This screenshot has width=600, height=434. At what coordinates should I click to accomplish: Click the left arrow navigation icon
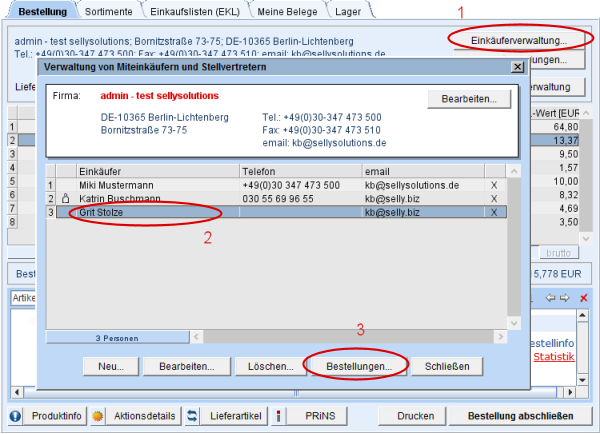pyautogui.click(x=550, y=298)
